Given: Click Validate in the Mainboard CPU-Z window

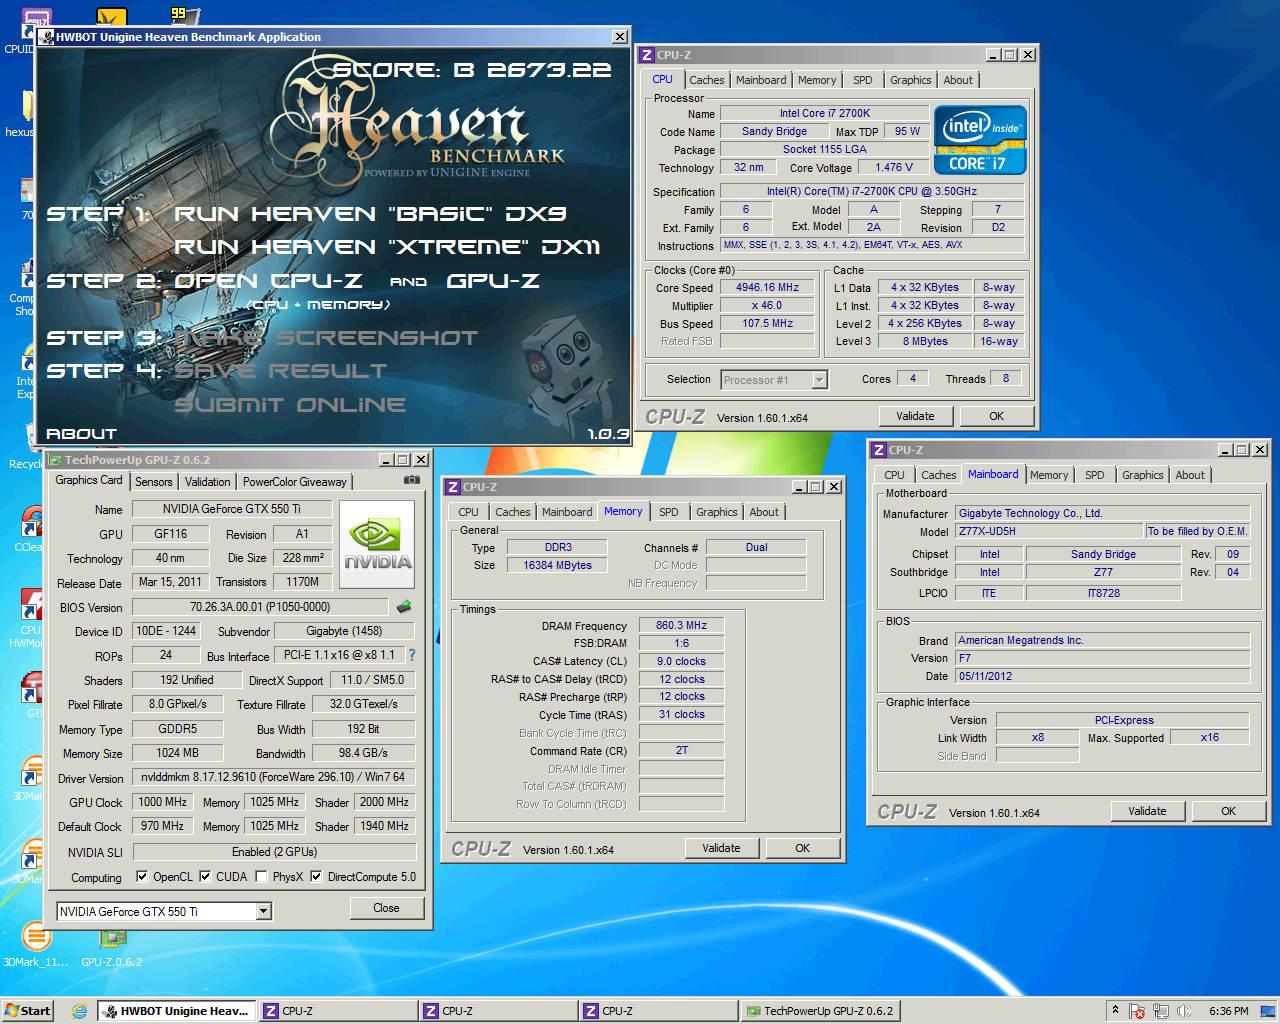Looking at the screenshot, I should [x=1147, y=811].
